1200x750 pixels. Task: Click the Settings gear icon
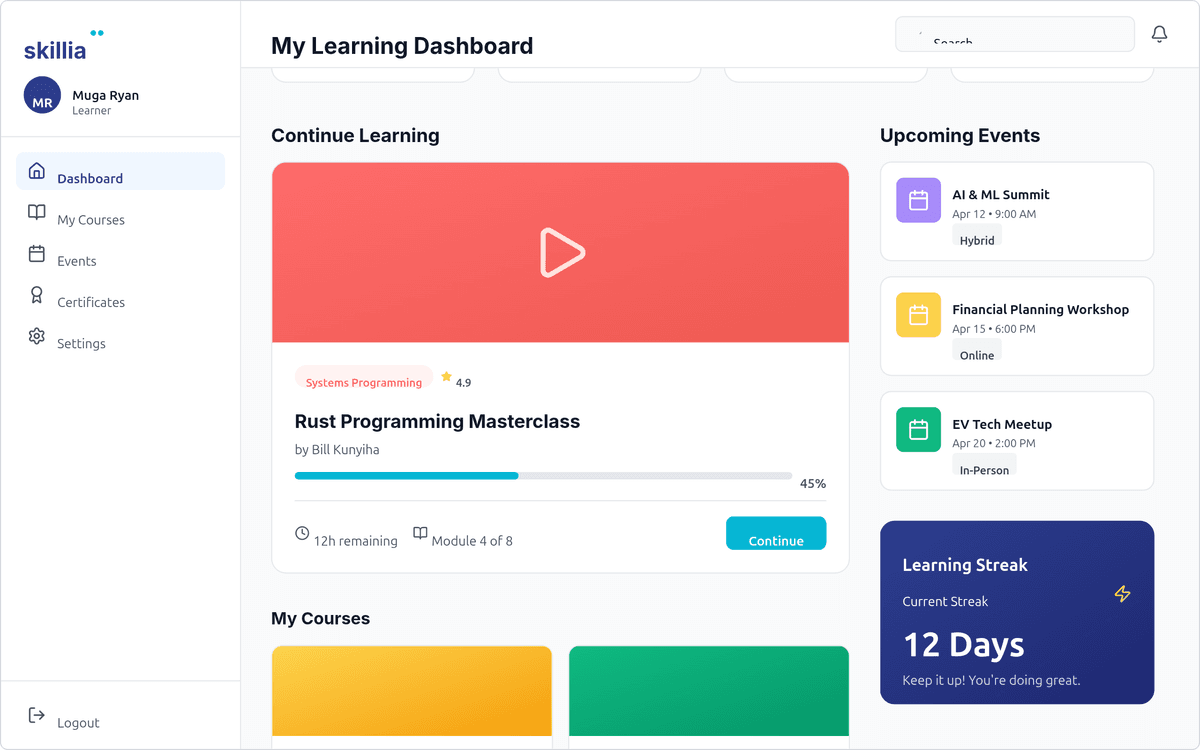(x=36, y=336)
